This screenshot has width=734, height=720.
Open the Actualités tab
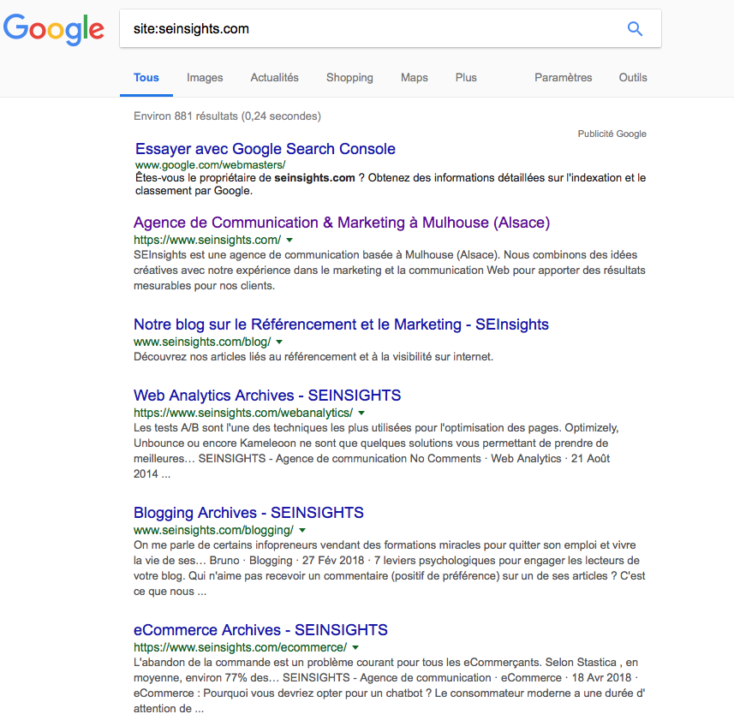[x=274, y=78]
